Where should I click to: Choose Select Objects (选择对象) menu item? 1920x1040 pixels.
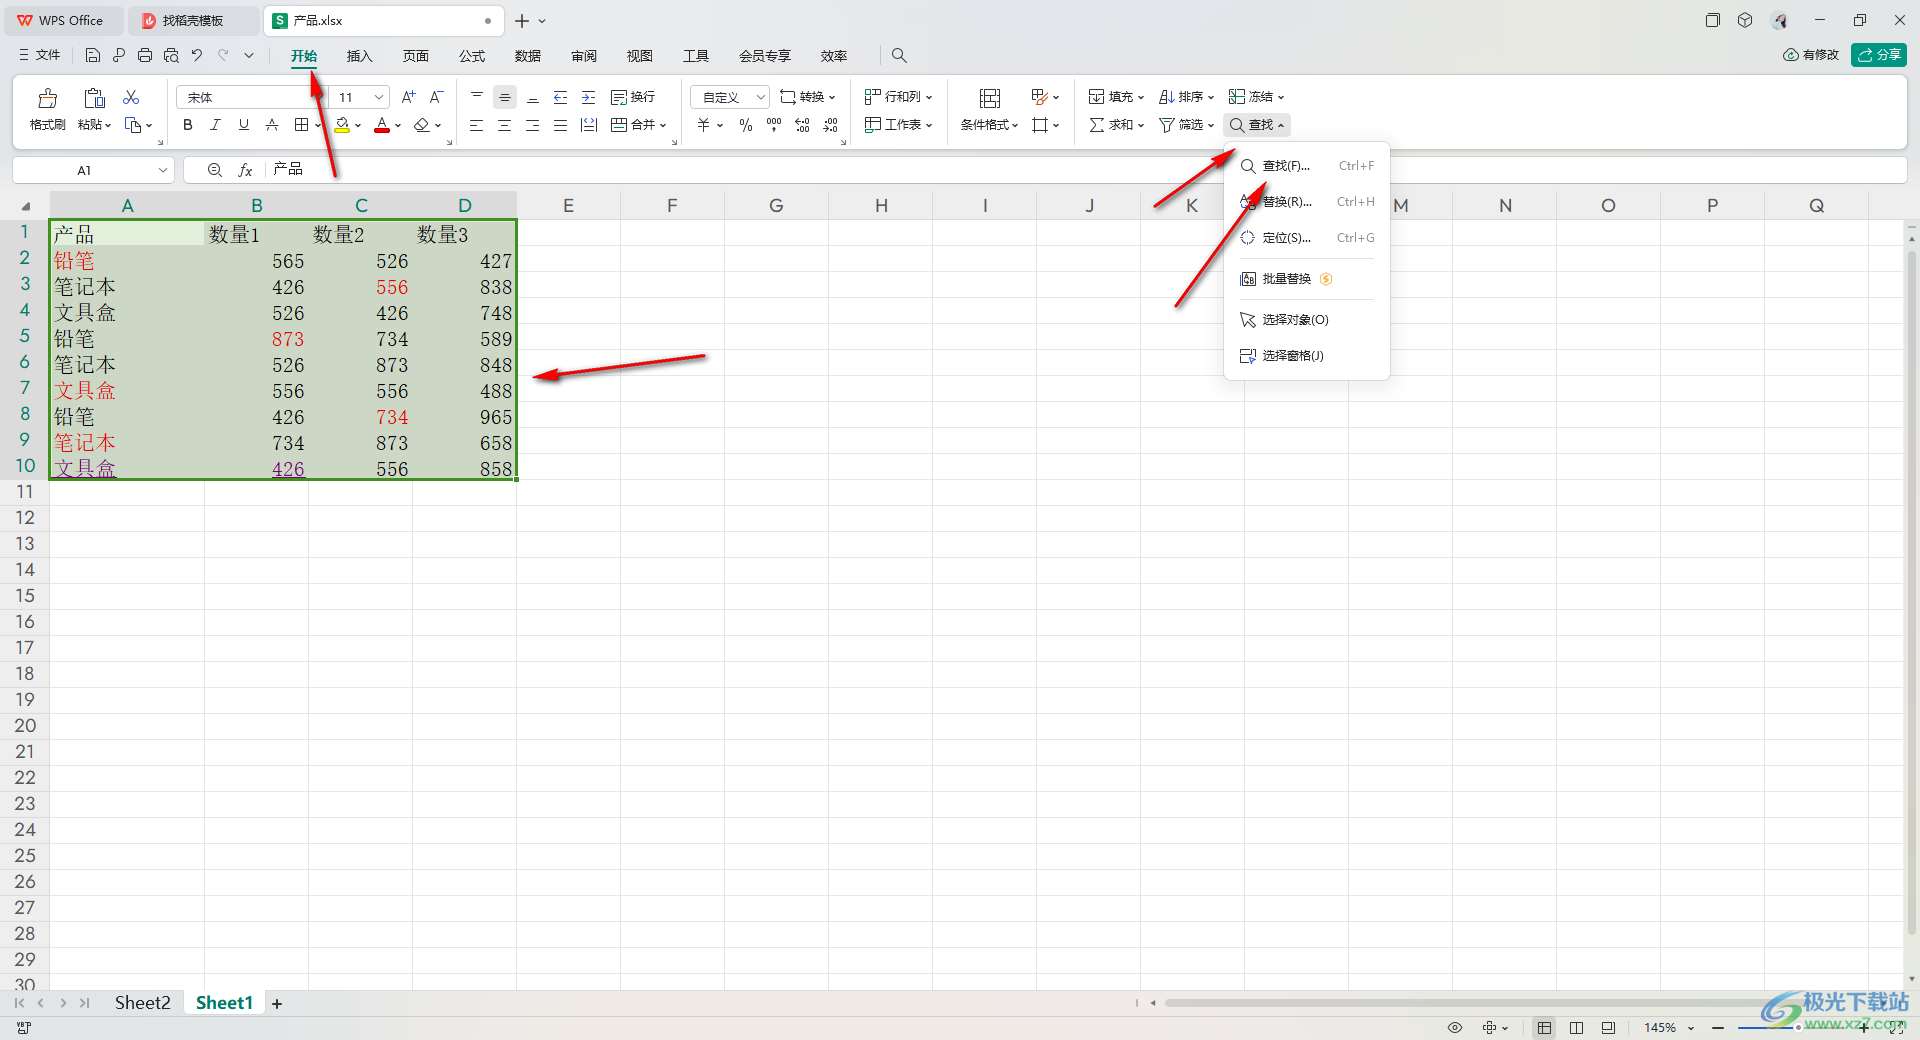tap(1307, 320)
